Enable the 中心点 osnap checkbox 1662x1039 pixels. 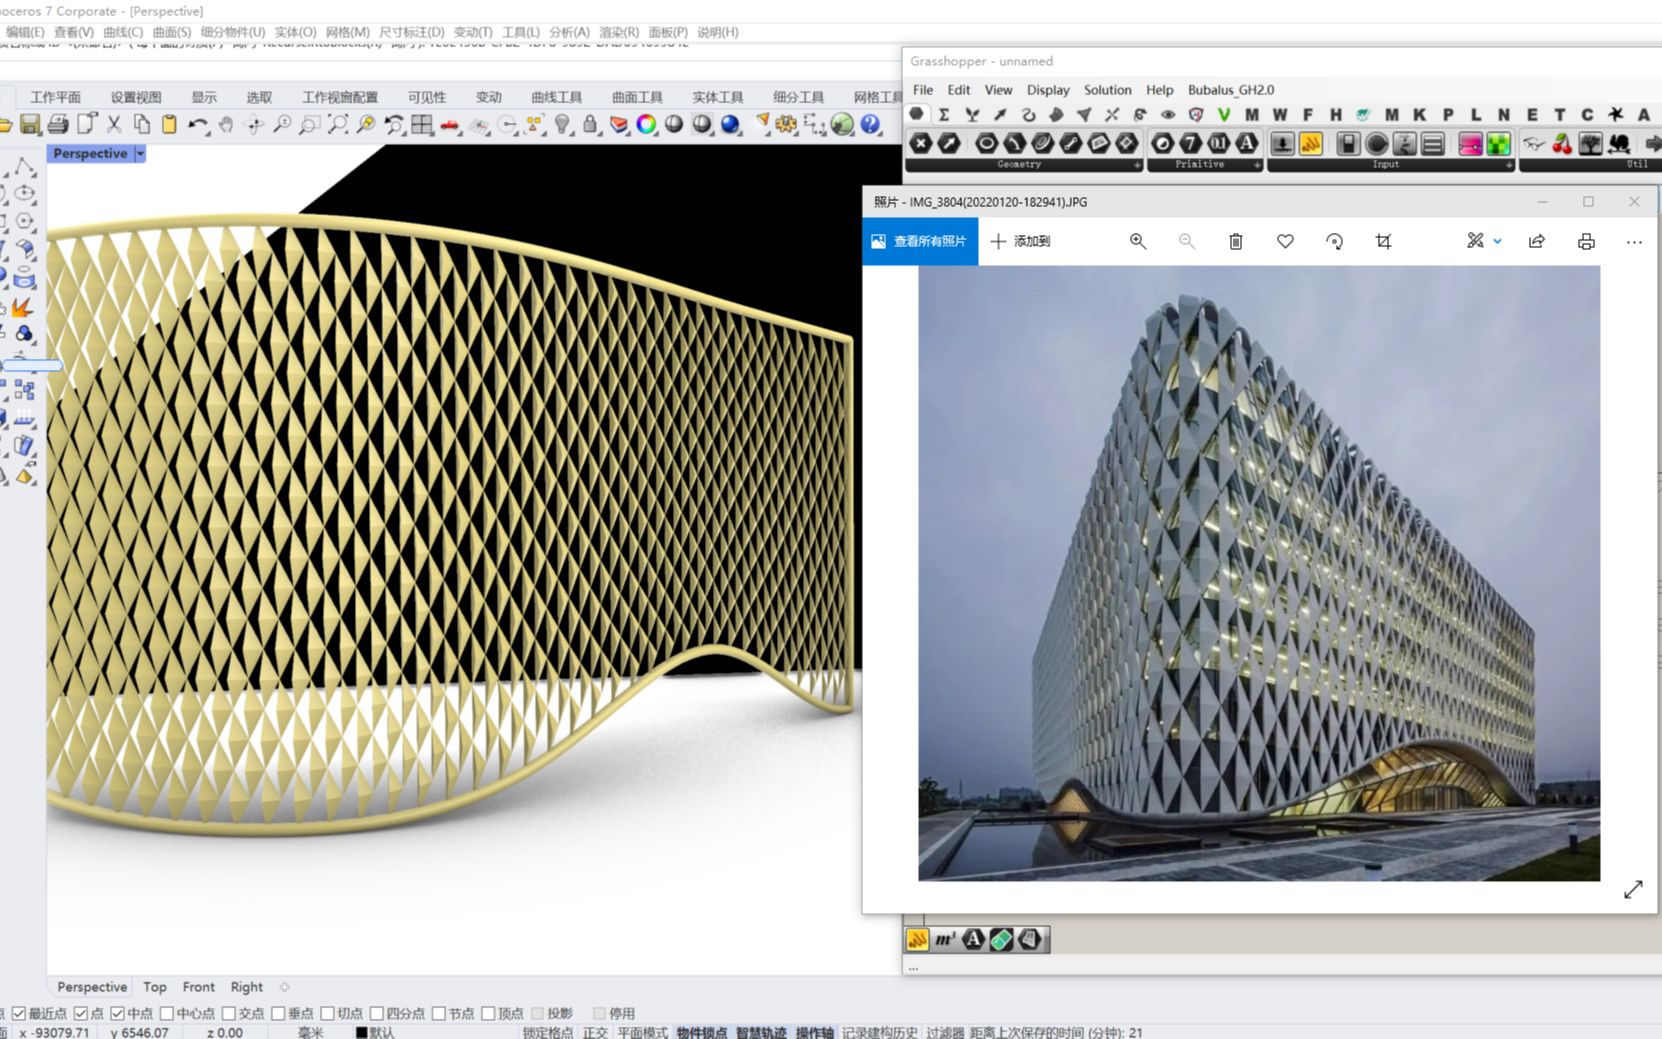(167, 1014)
